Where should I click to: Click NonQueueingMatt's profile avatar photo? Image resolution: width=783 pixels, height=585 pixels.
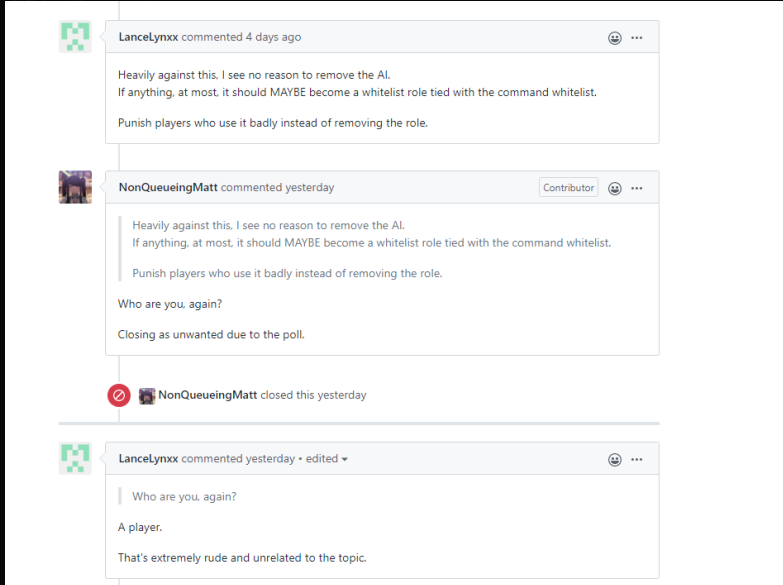(x=75, y=187)
